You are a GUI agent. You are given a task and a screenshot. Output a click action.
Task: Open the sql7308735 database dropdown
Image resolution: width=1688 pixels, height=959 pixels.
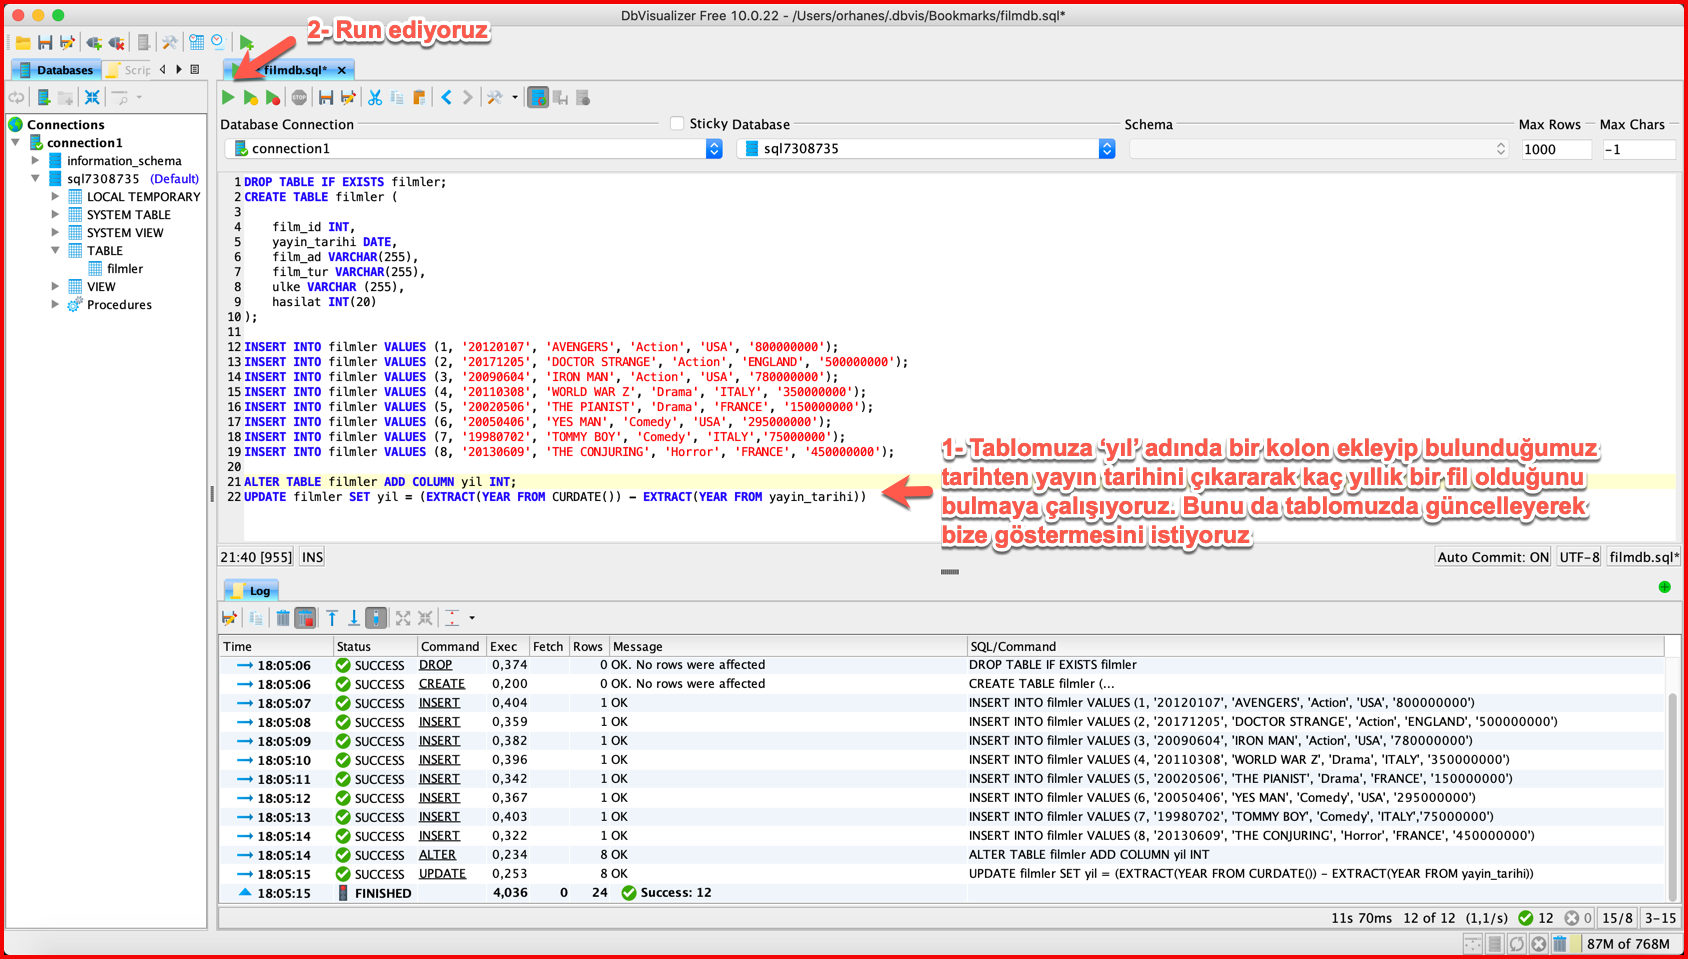(x=1106, y=148)
